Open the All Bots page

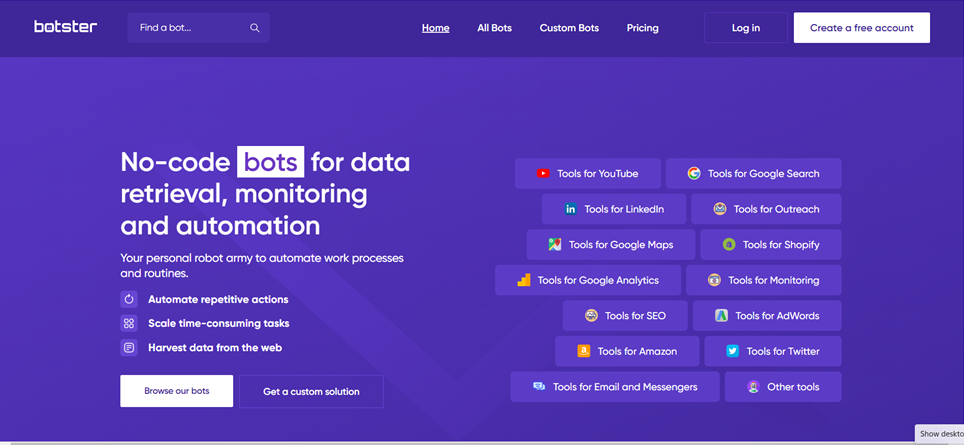(x=494, y=28)
